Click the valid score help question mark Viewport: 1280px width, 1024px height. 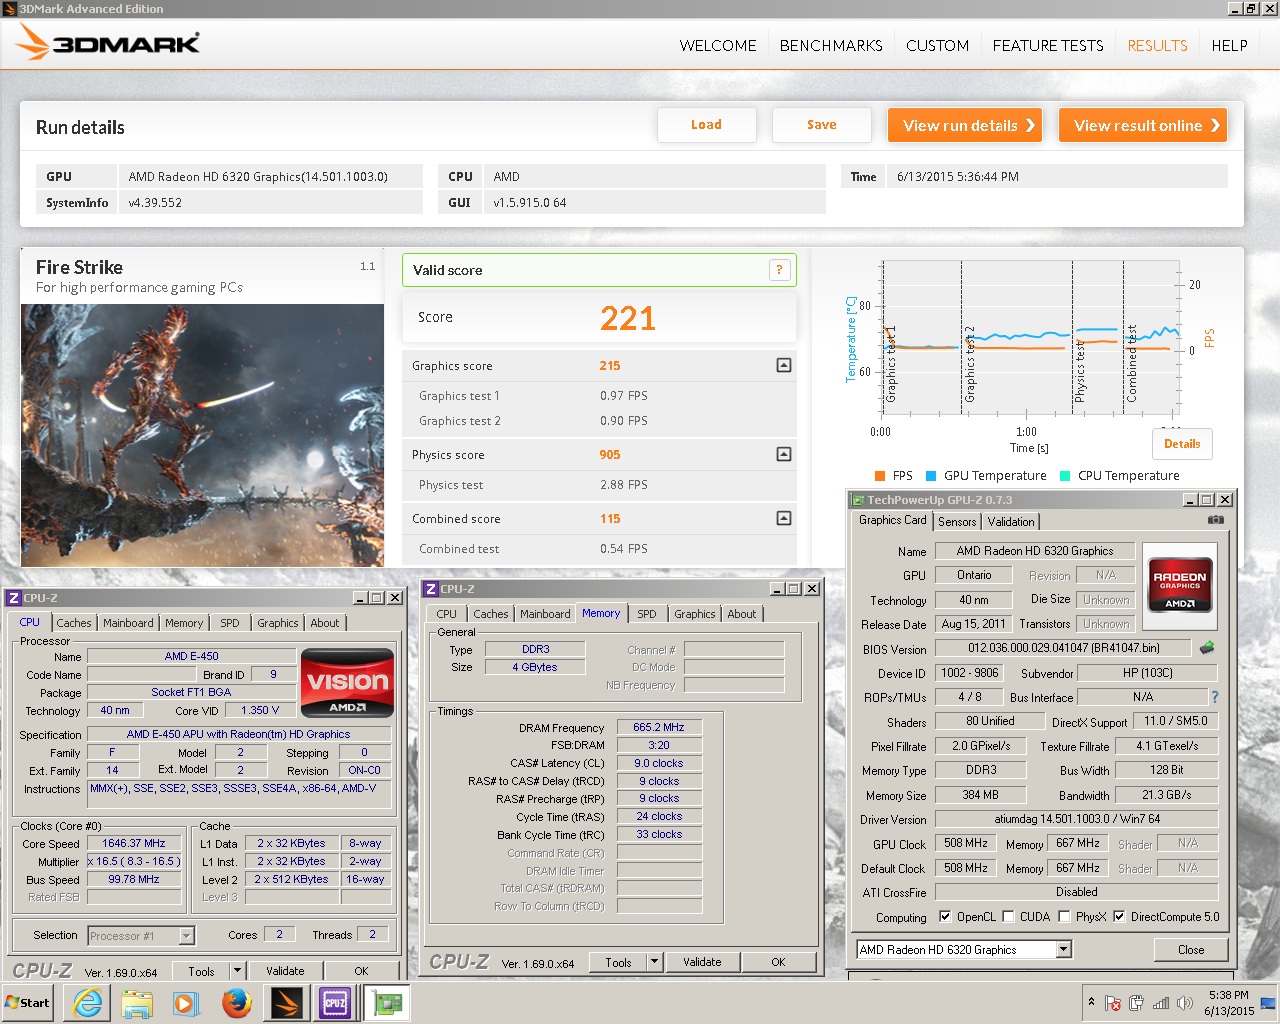[x=779, y=270]
